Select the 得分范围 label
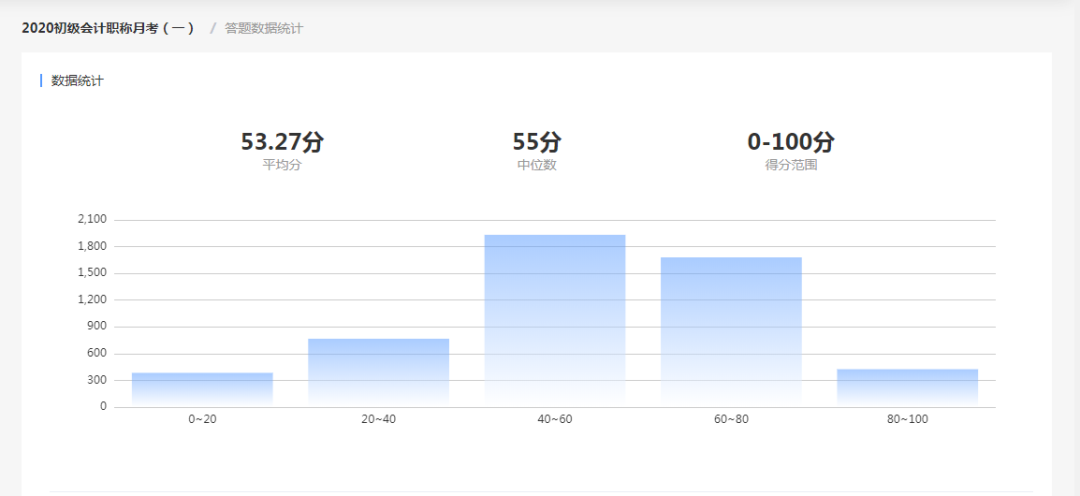The image size is (1080, 496). (x=791, y=165)
